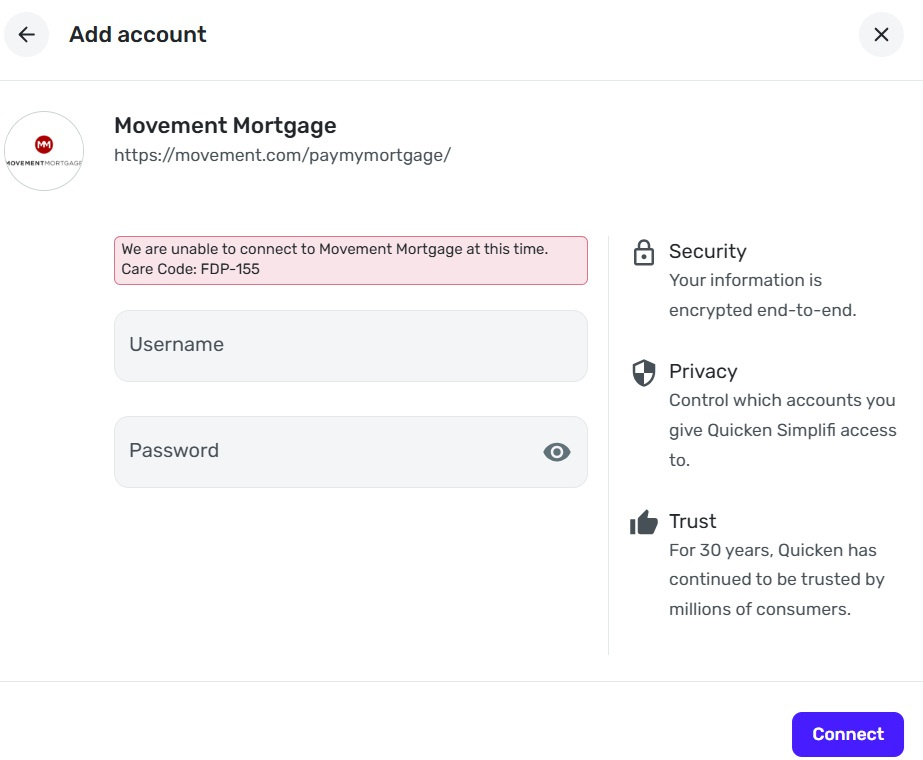The image size is (923, 760).
Task: Go back using the left arrow icon
Action: pos(27,35)
